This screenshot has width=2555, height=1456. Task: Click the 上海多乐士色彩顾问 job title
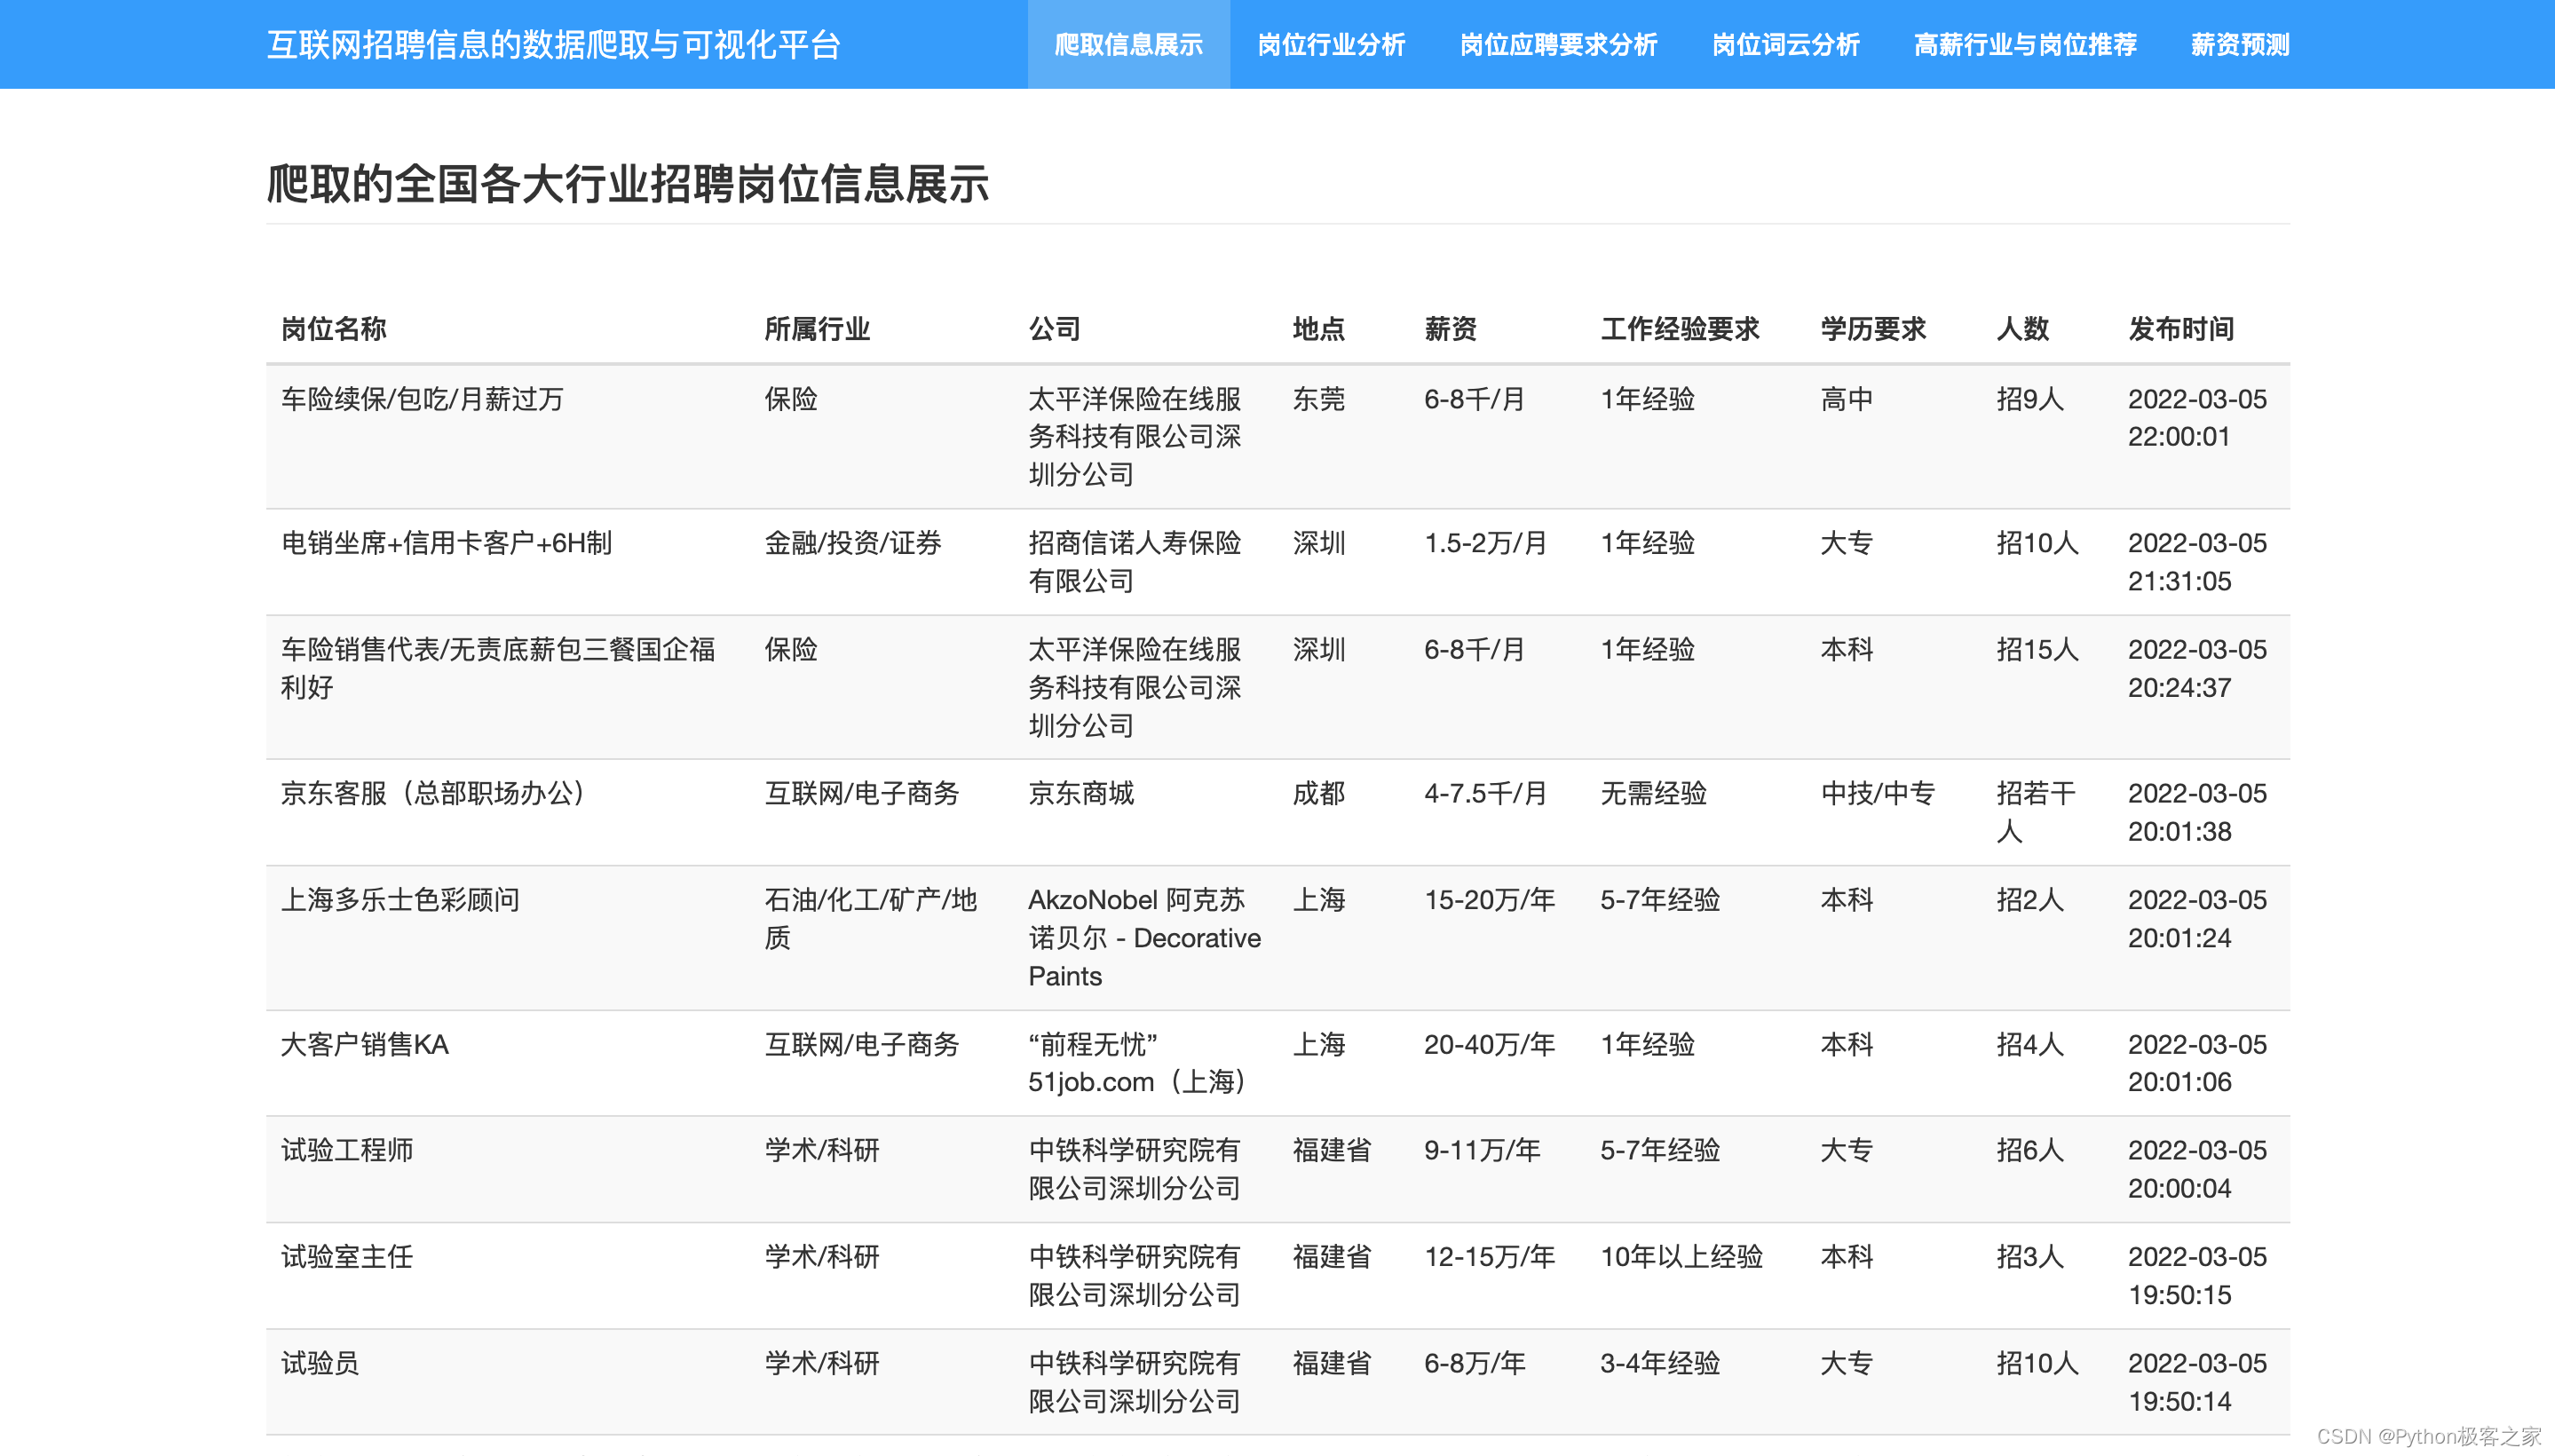400,899
